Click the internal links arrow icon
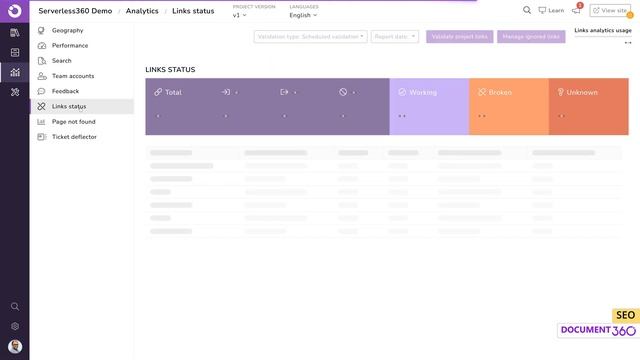Viewport: 640px width, 360px height. point(226,92)
